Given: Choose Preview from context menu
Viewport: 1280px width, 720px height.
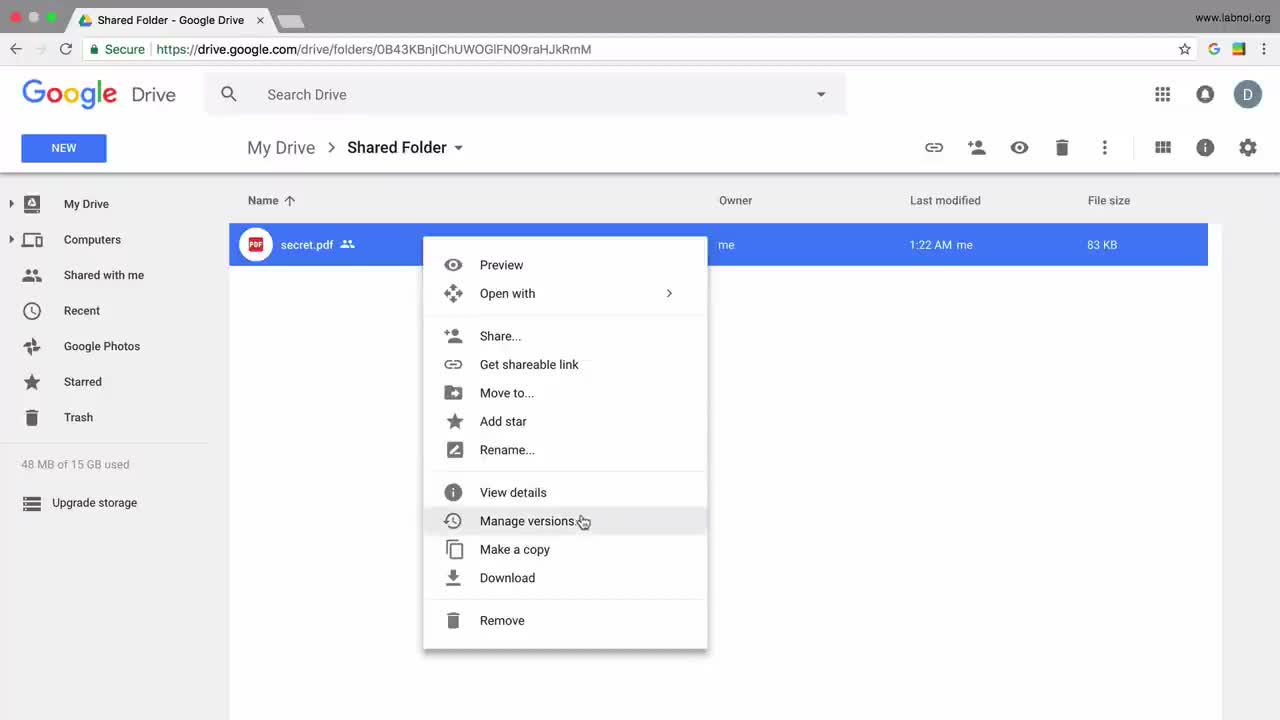Looking at the screenshot, I should click(565, 265).
